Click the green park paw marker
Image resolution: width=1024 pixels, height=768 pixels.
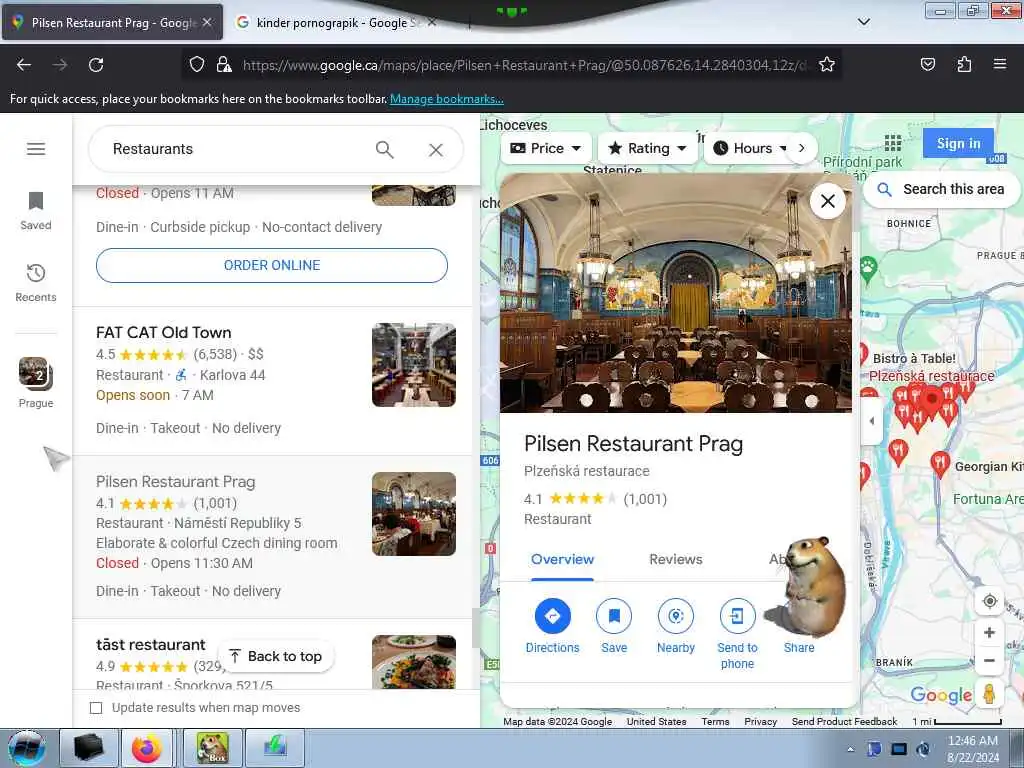click(x=868, y=269)
